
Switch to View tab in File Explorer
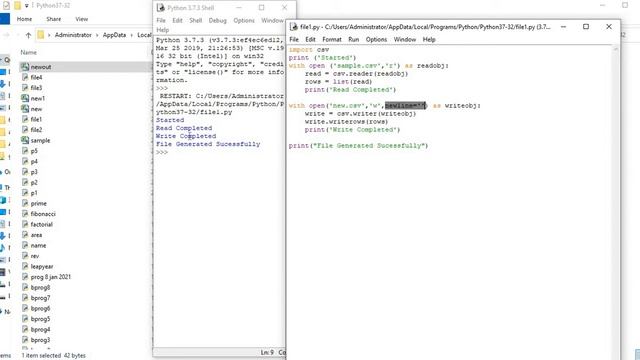(81, 19)
